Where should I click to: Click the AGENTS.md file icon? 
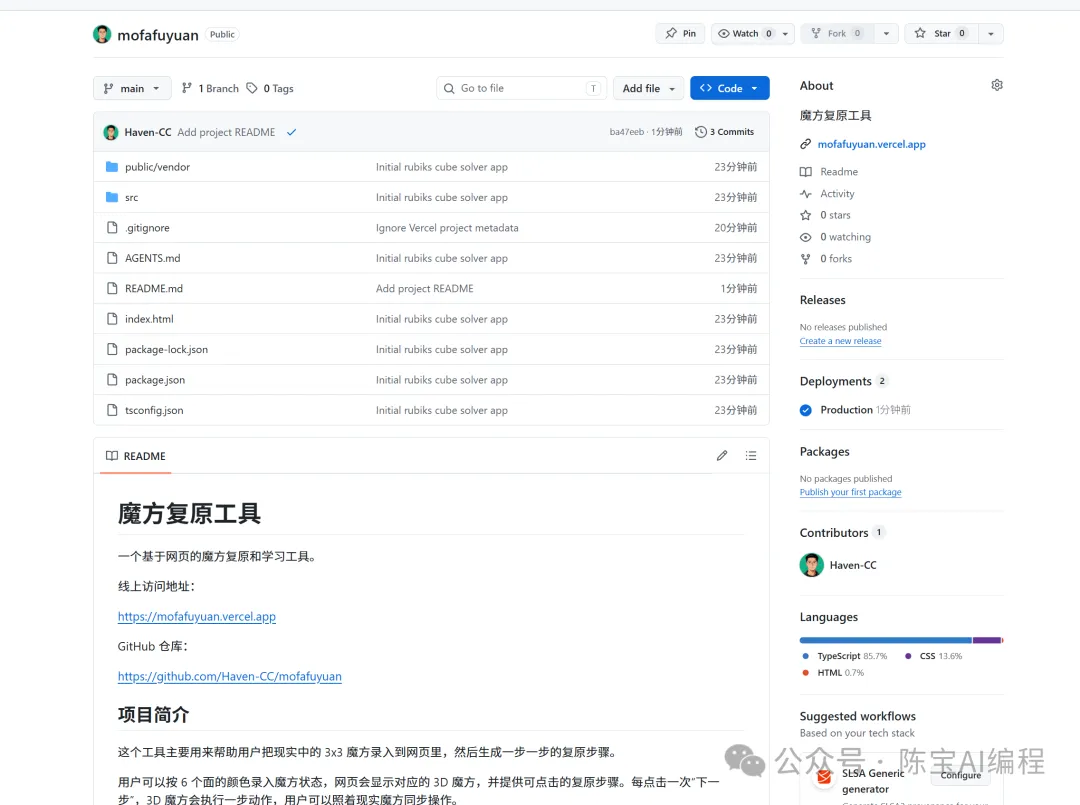click(112, 258)
